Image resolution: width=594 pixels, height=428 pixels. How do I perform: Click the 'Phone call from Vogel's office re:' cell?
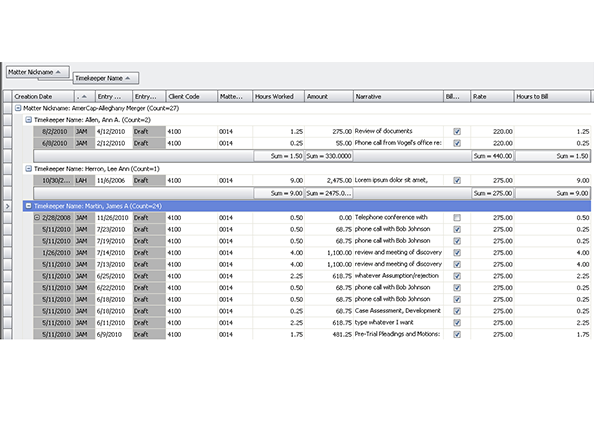(398, 143)
